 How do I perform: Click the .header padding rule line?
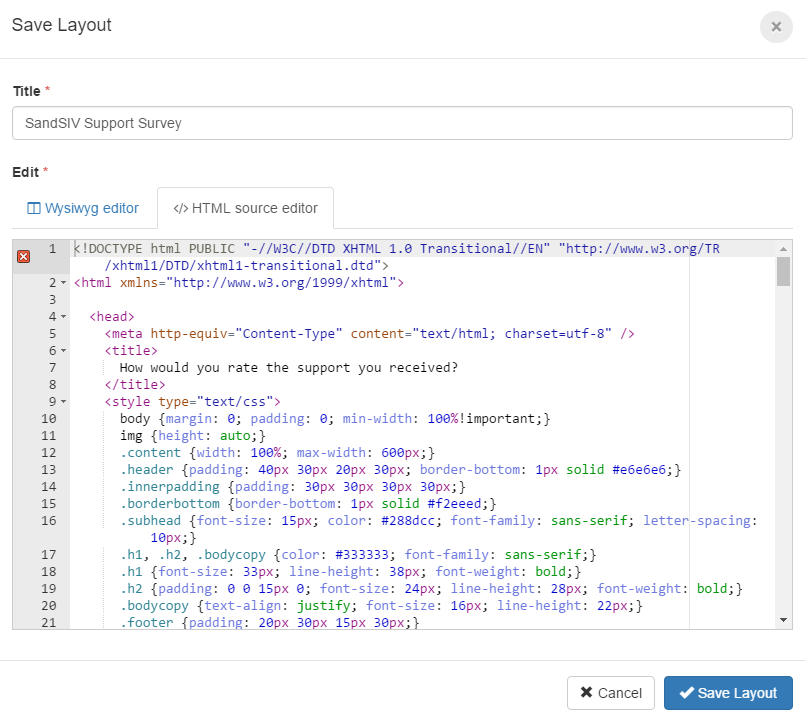point(400,469)
